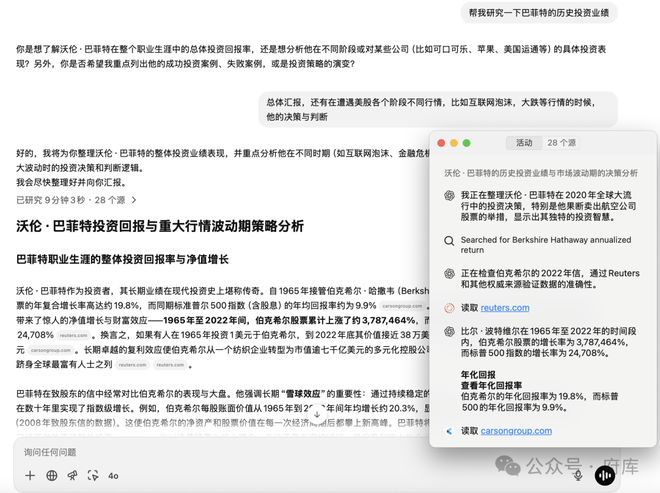Open the 4o model selector
Viewport: 660px width, 493px height.
[113, 476]
